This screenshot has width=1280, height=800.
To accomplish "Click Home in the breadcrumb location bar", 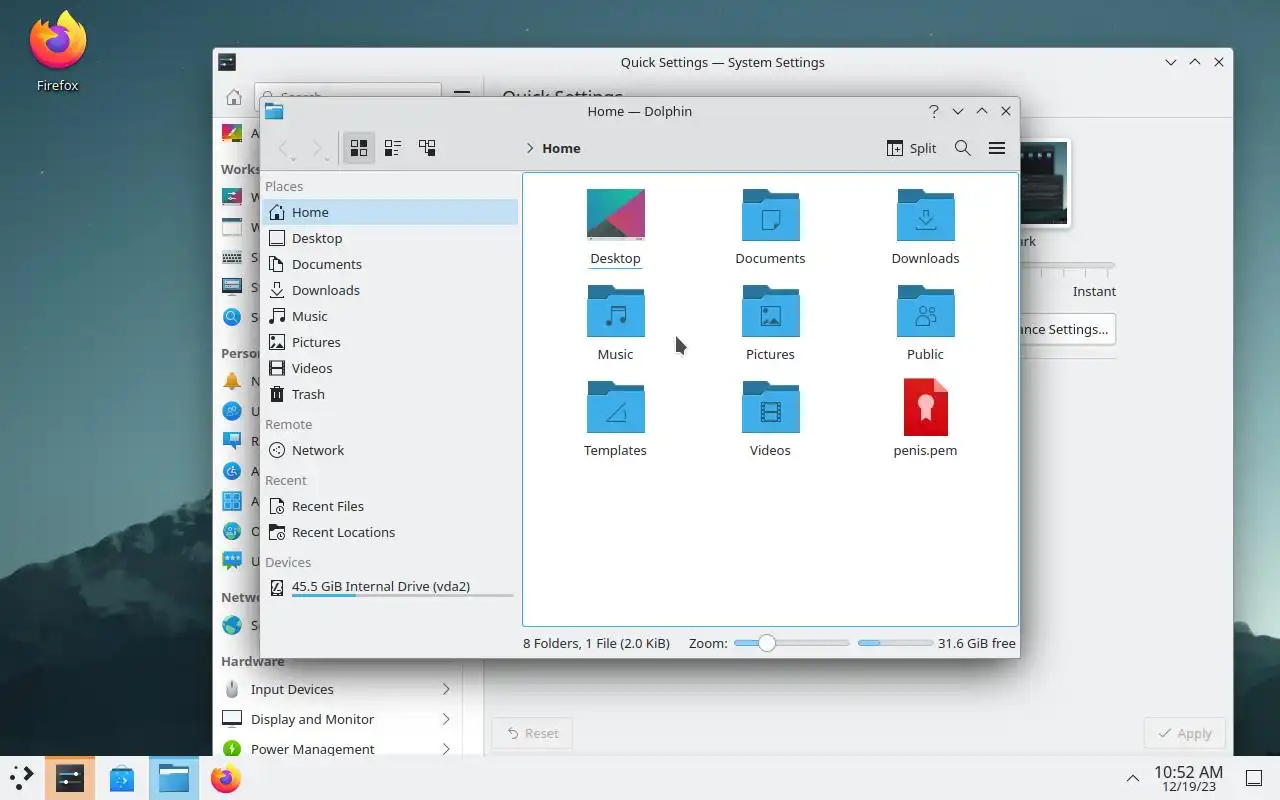I will pos(561,148).
